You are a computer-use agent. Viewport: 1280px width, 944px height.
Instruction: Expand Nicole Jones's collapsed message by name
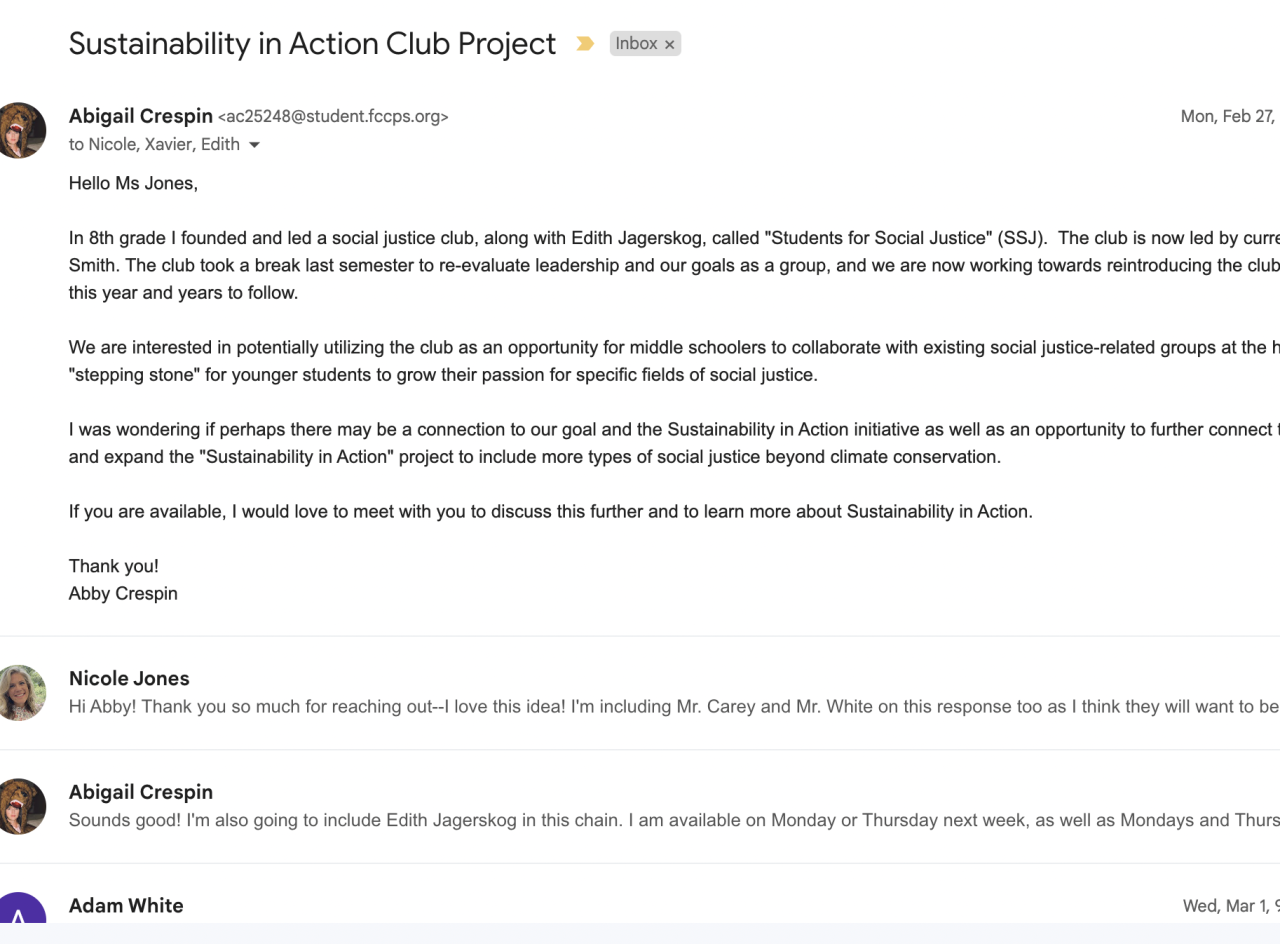(x=129, y=678)
